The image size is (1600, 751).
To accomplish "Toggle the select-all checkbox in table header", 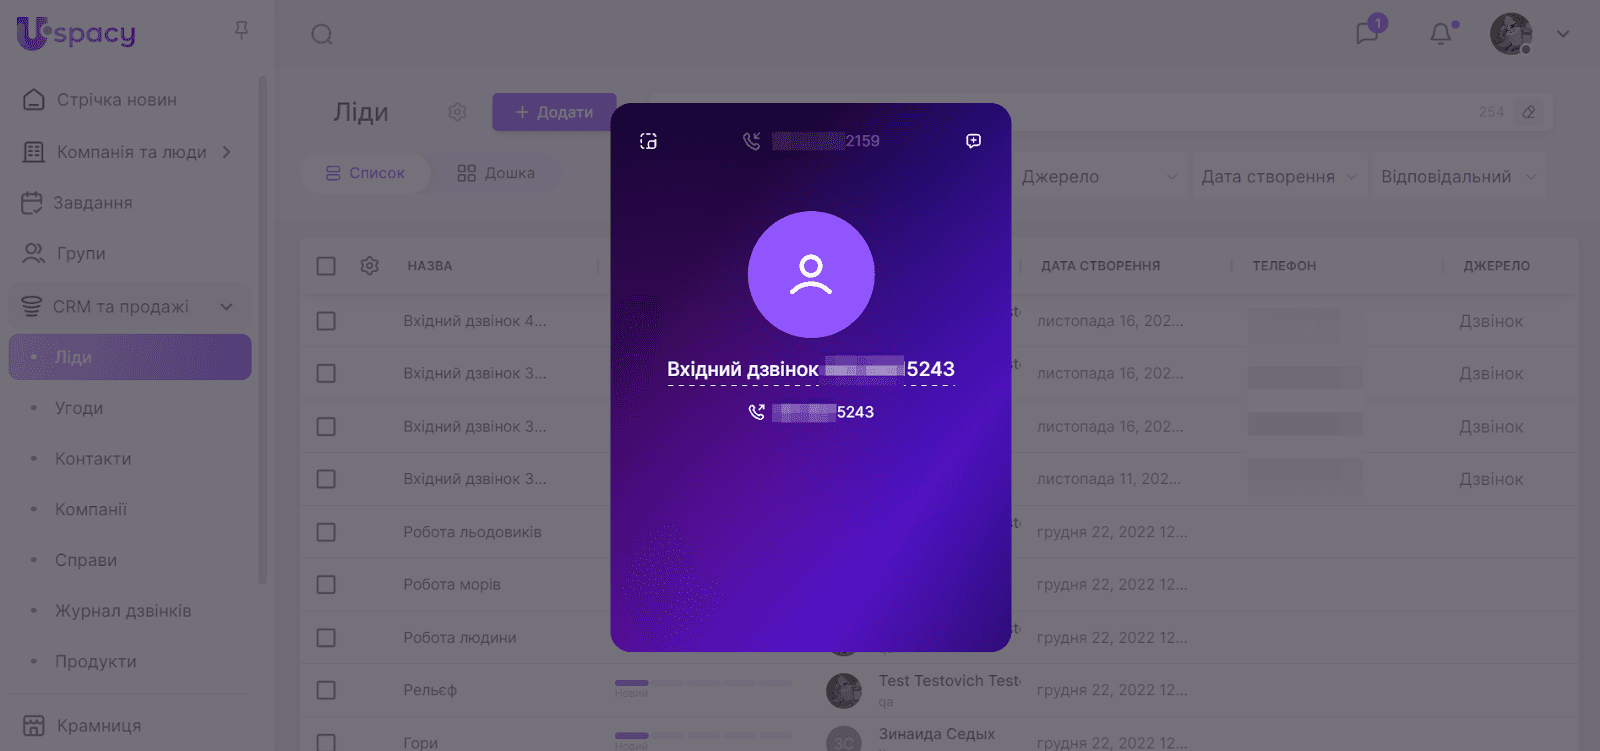I will click(x=326, y=266).
